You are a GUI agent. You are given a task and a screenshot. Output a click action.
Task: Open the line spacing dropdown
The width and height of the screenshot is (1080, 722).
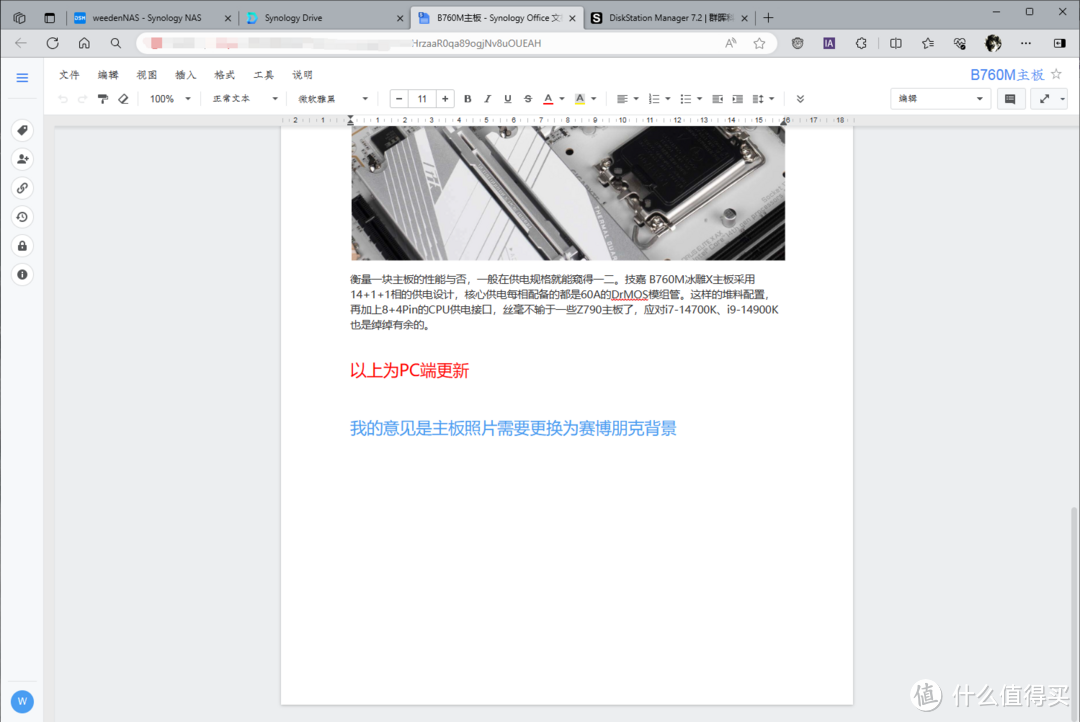tap(764, 99)
